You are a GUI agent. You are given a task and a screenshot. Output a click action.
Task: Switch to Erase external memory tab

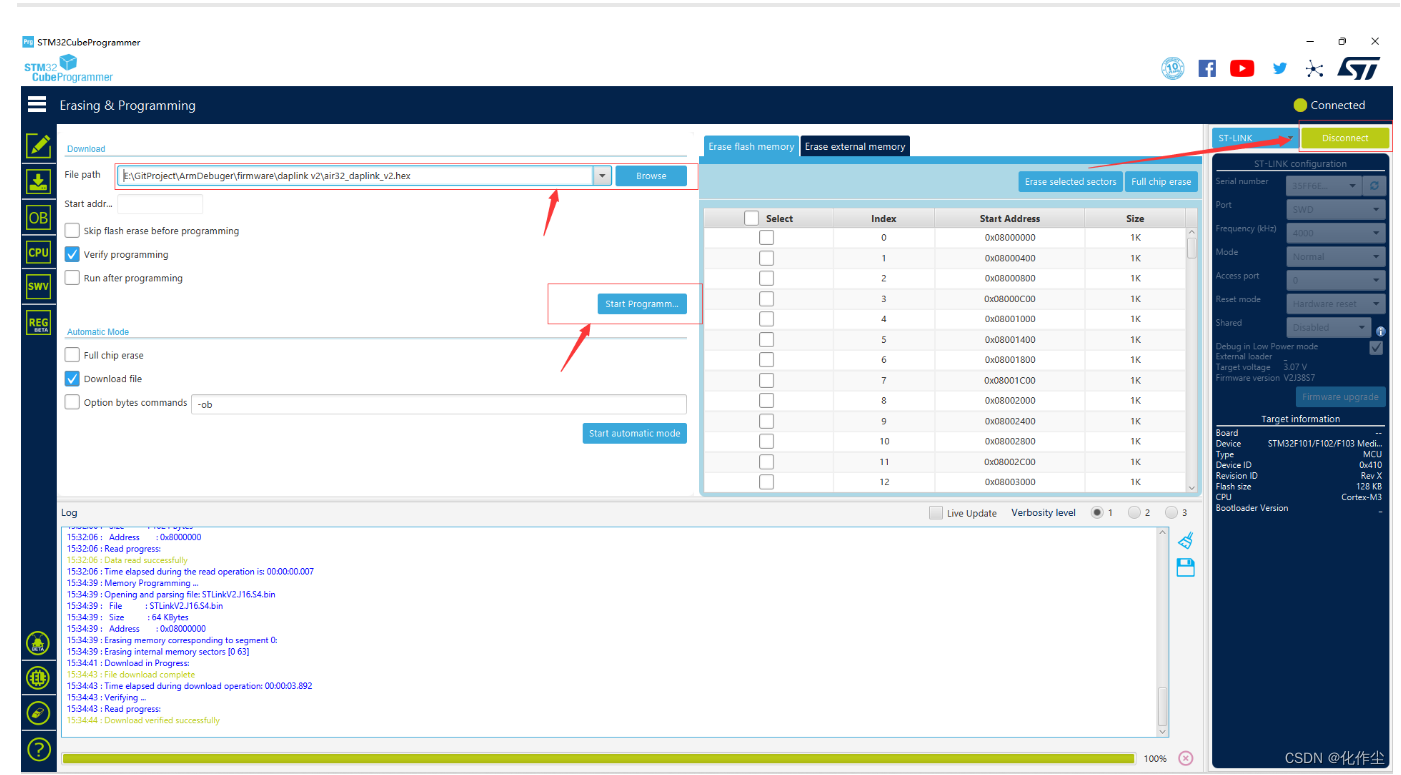point(855,147)
